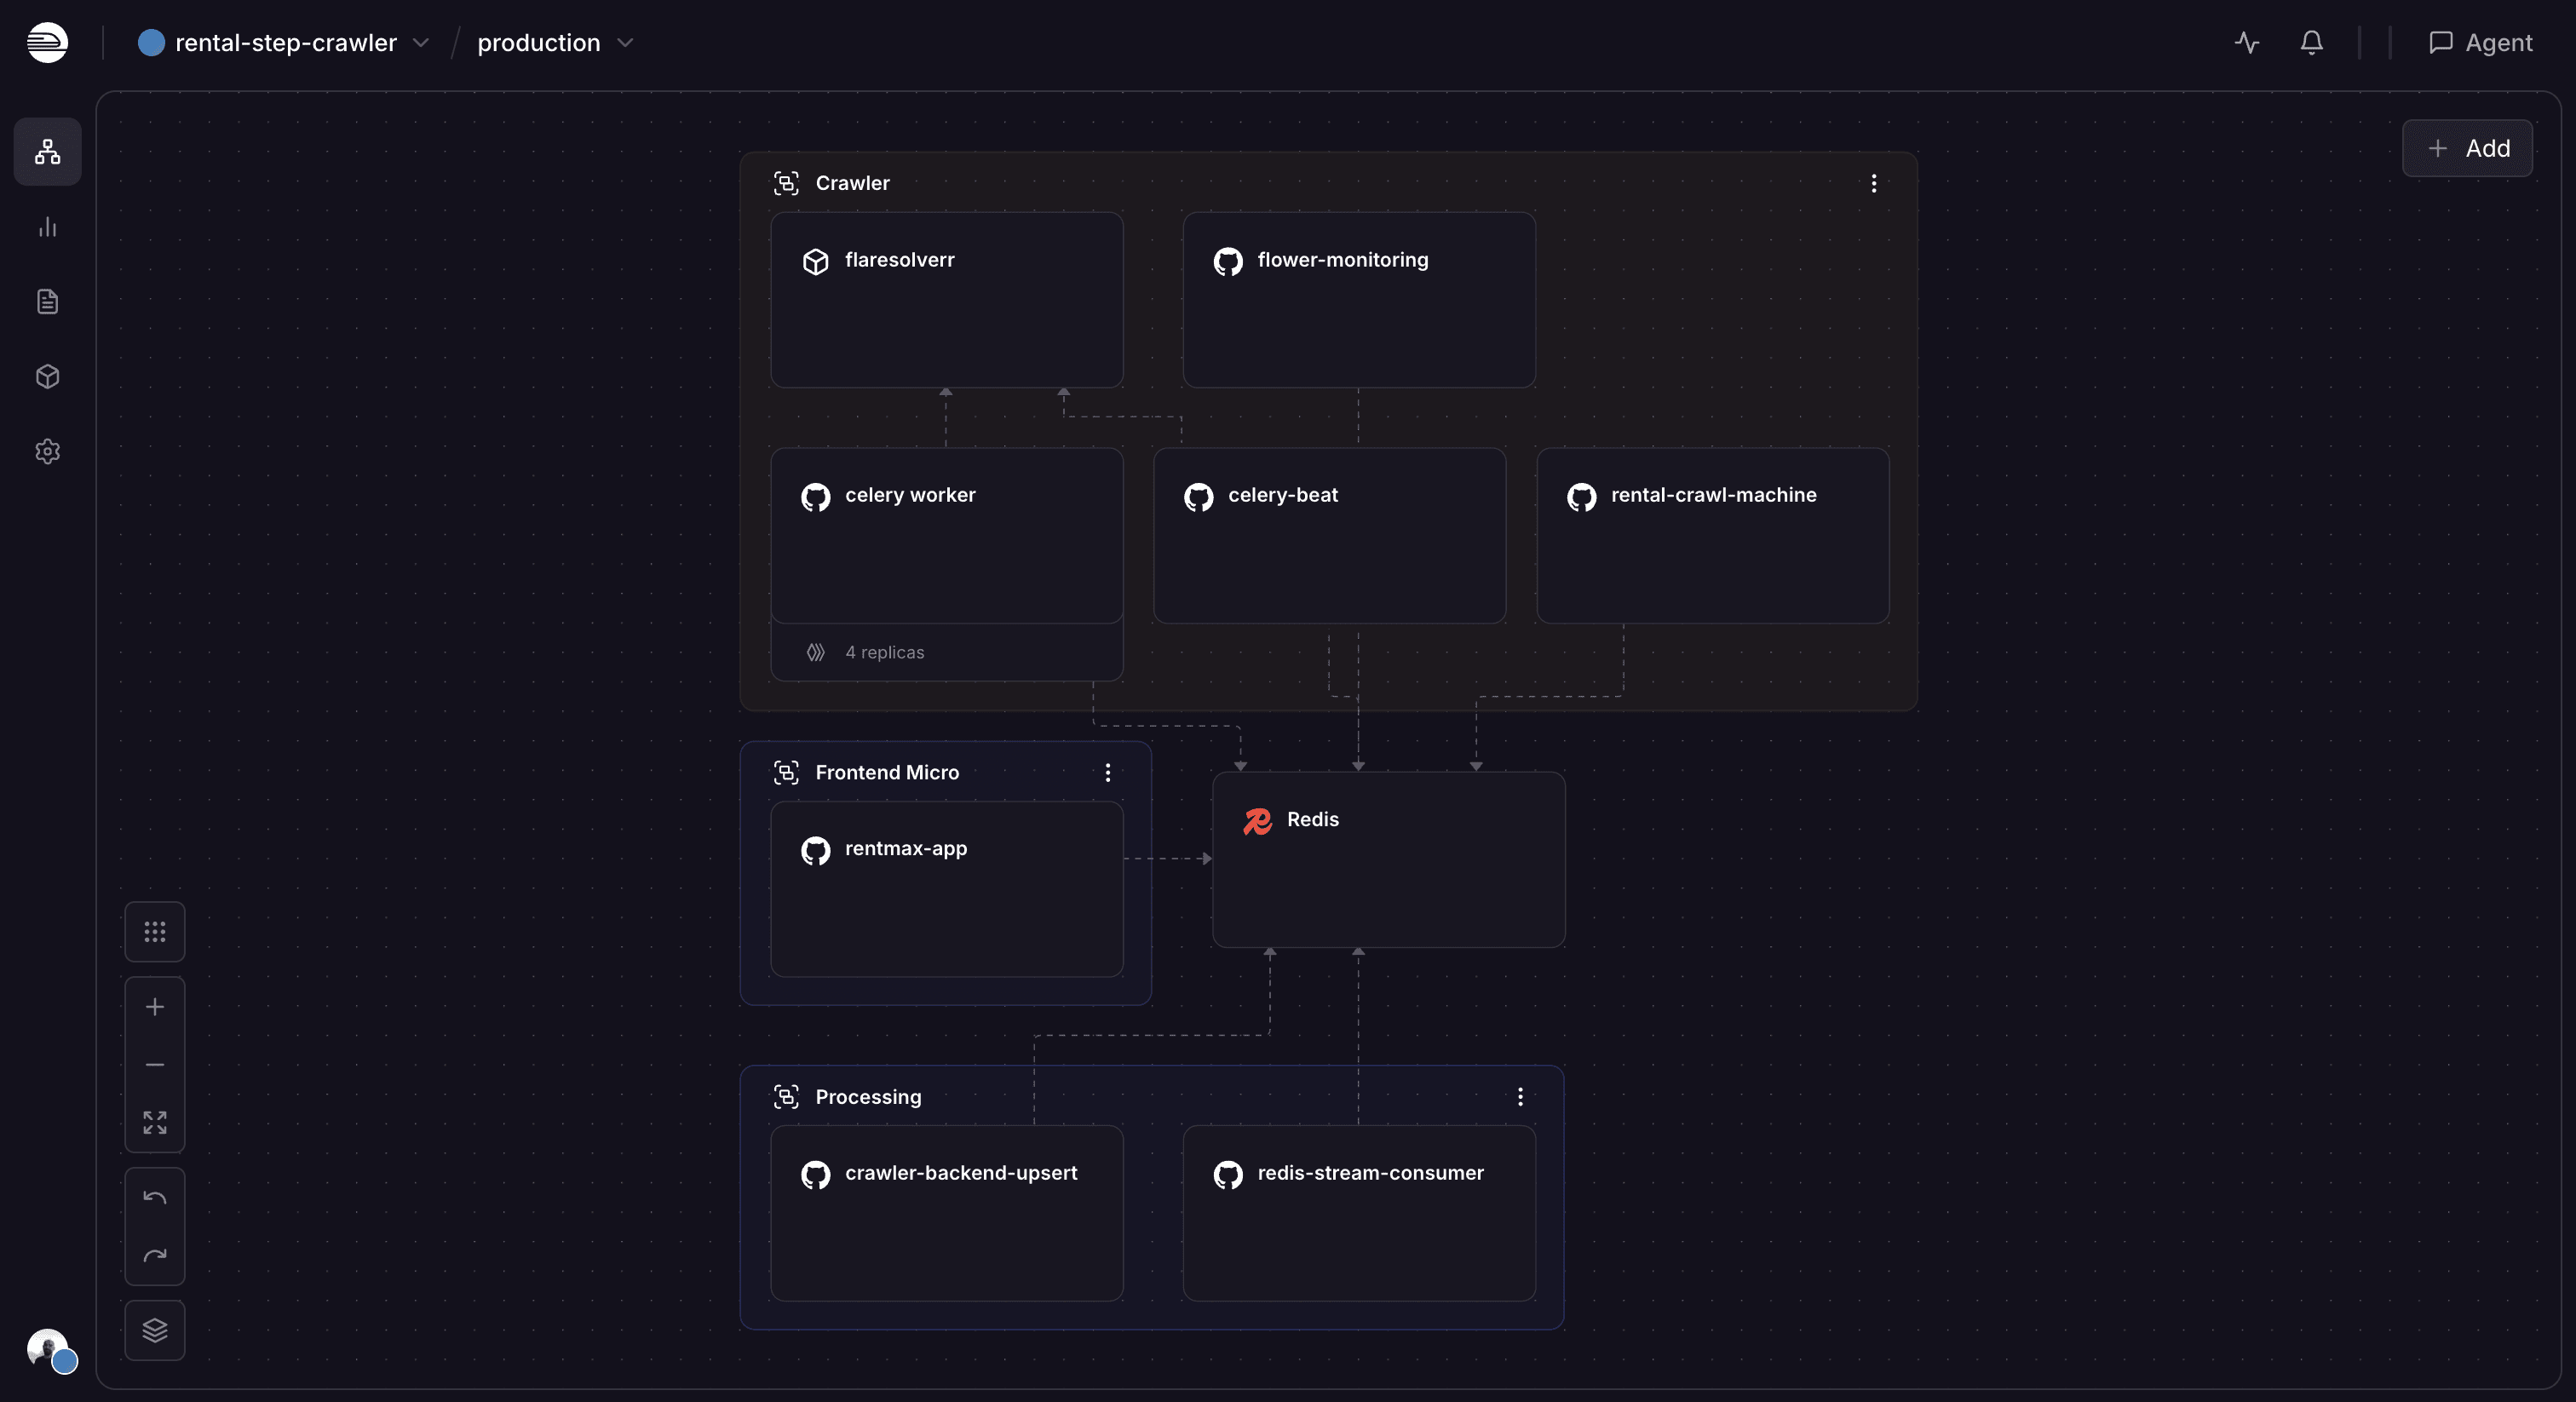Screen dimensions: 2576x1402
Task: Open the rental-crawl-machine service
Action: (1713, 536)
